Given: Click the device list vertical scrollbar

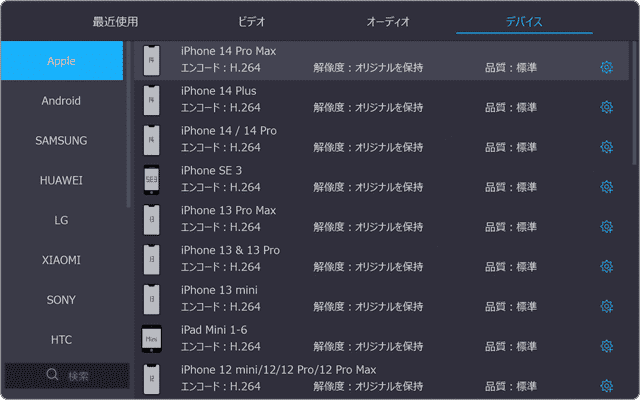Looking at the screenshot, I should coord(634,103).
